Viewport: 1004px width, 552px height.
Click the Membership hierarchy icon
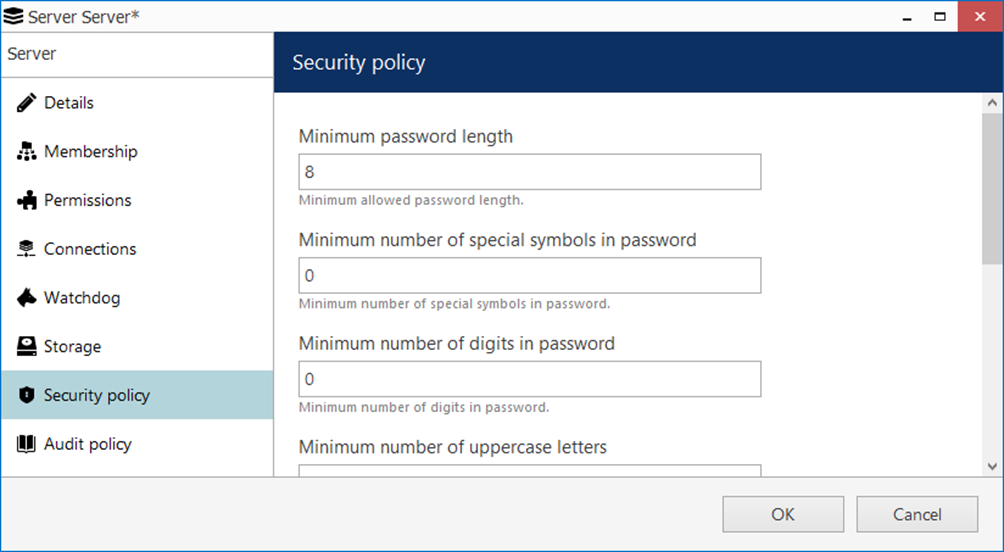click(27, 152)
